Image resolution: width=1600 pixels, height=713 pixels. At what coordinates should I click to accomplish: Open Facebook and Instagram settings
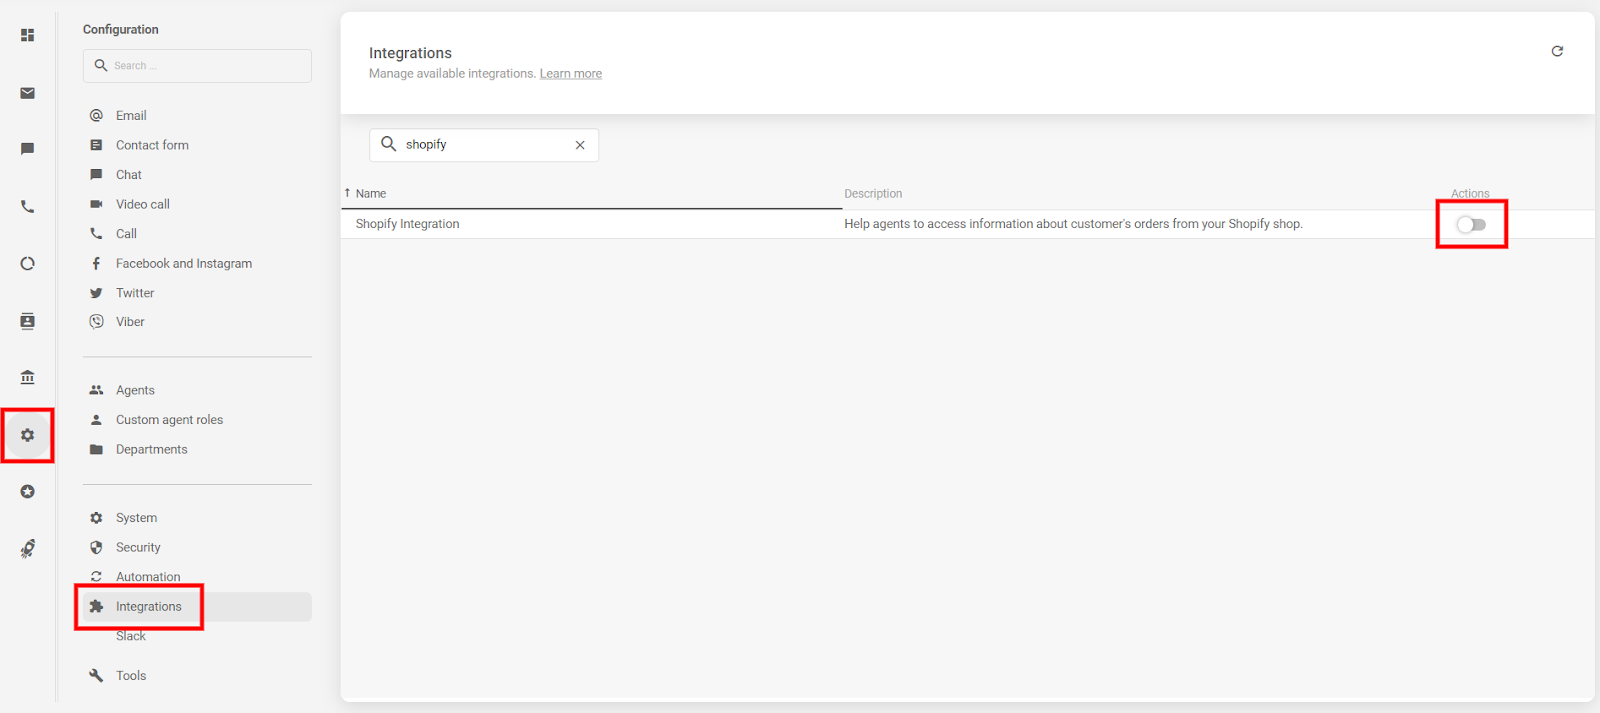point(183,264)
